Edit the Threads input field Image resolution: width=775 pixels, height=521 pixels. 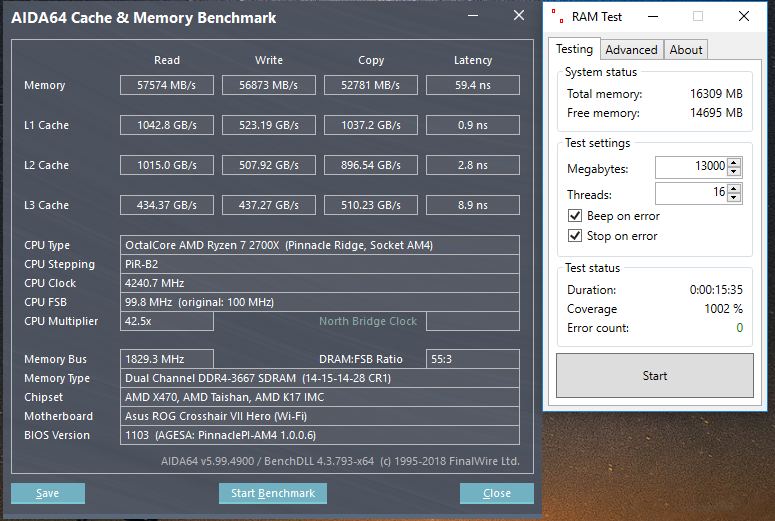coord(691,193)
